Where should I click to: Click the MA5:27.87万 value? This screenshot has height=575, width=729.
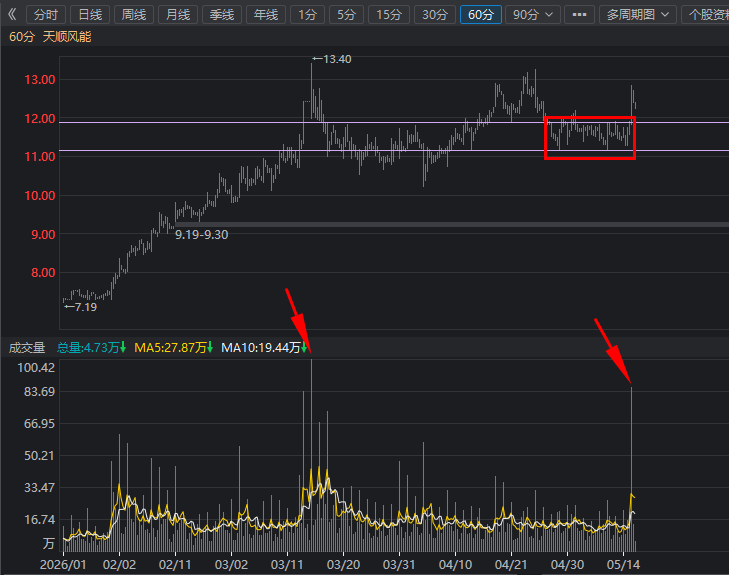173,348
